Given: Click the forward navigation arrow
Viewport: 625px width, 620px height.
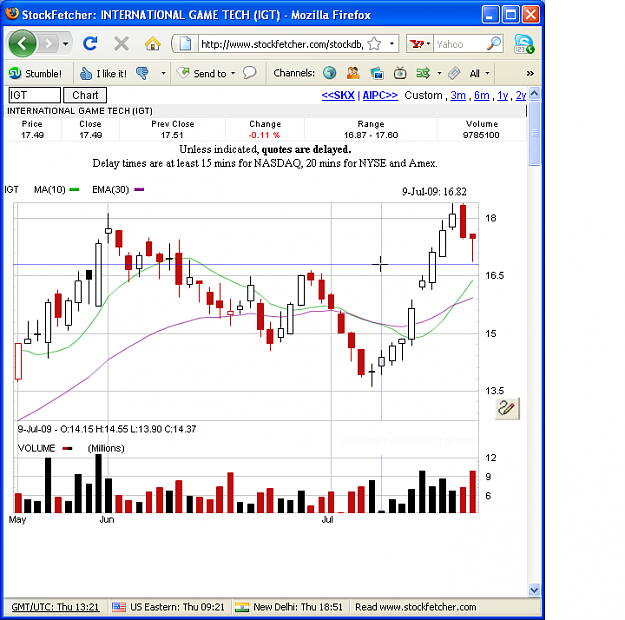Looking at the screenshot, I should click(49, 43).
